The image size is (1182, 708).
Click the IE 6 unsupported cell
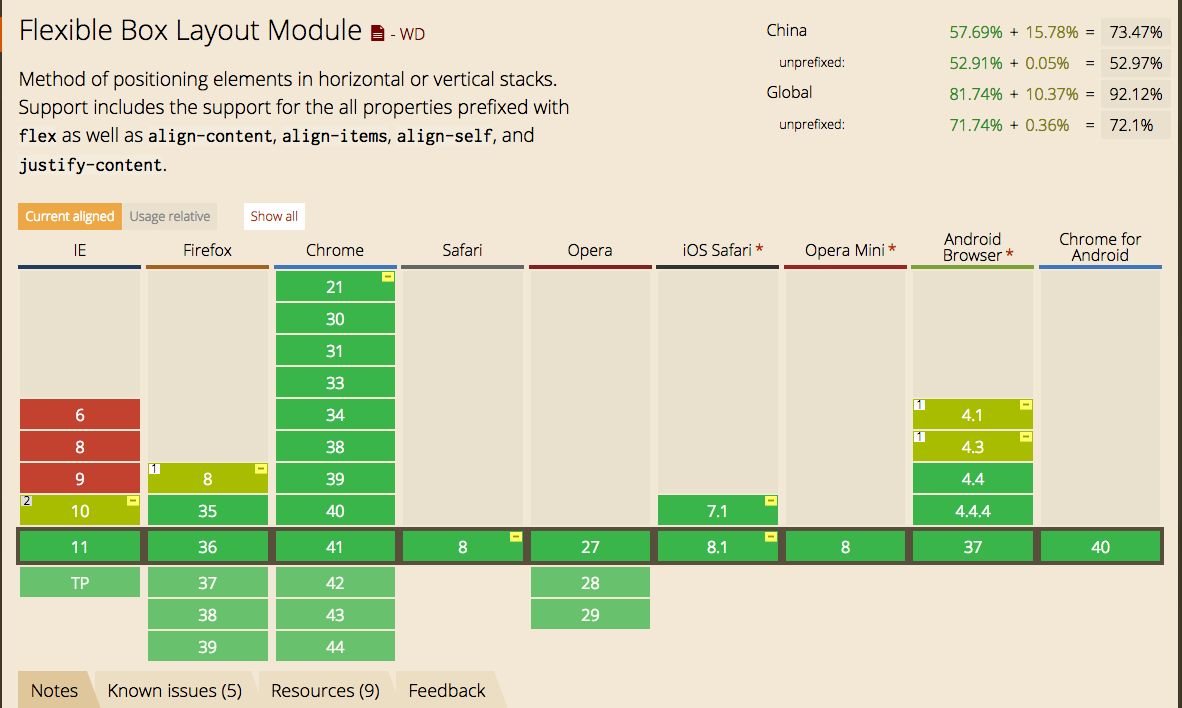click(80, 414)
